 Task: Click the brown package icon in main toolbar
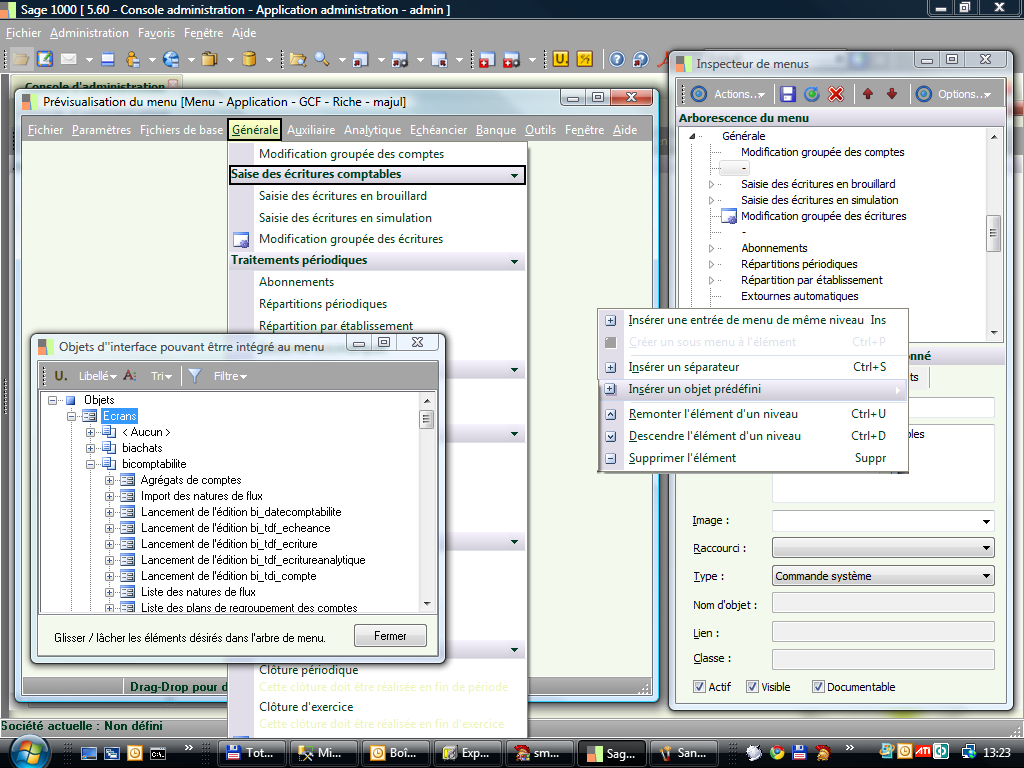point(210,59)
